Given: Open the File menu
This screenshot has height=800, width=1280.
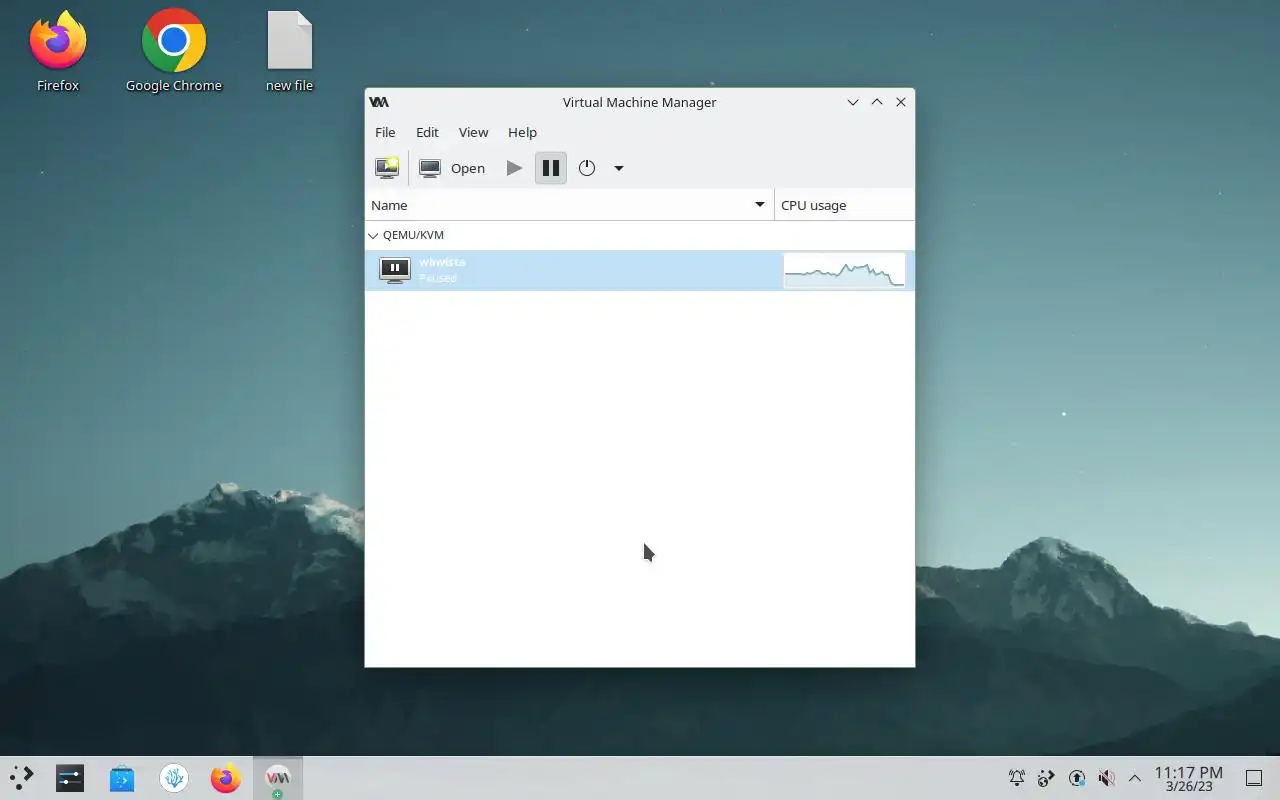Looking at the screenshot, I should click(385, 132).
